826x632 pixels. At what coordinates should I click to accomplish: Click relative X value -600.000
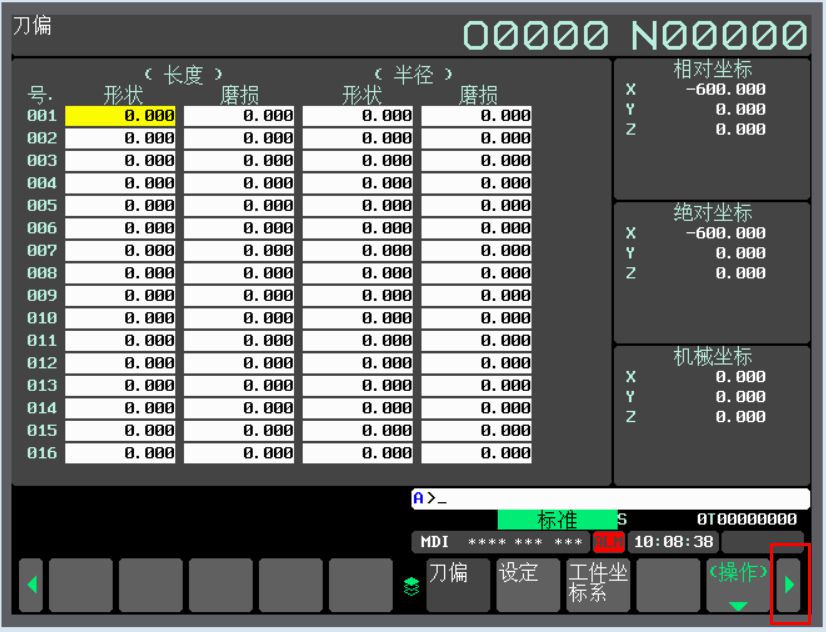tap(725, 90)
